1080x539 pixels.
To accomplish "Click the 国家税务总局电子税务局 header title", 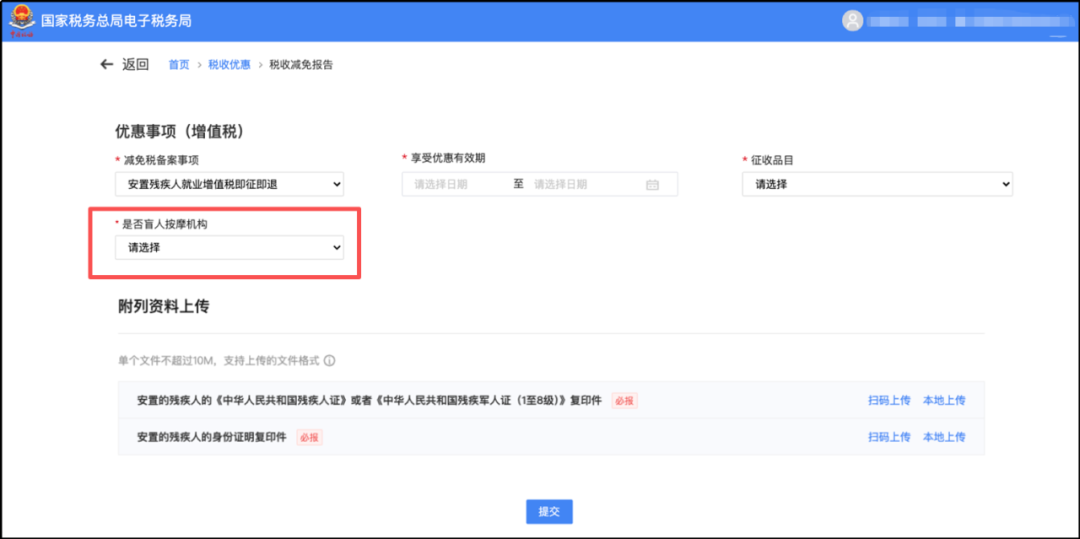I will [116, 21].
